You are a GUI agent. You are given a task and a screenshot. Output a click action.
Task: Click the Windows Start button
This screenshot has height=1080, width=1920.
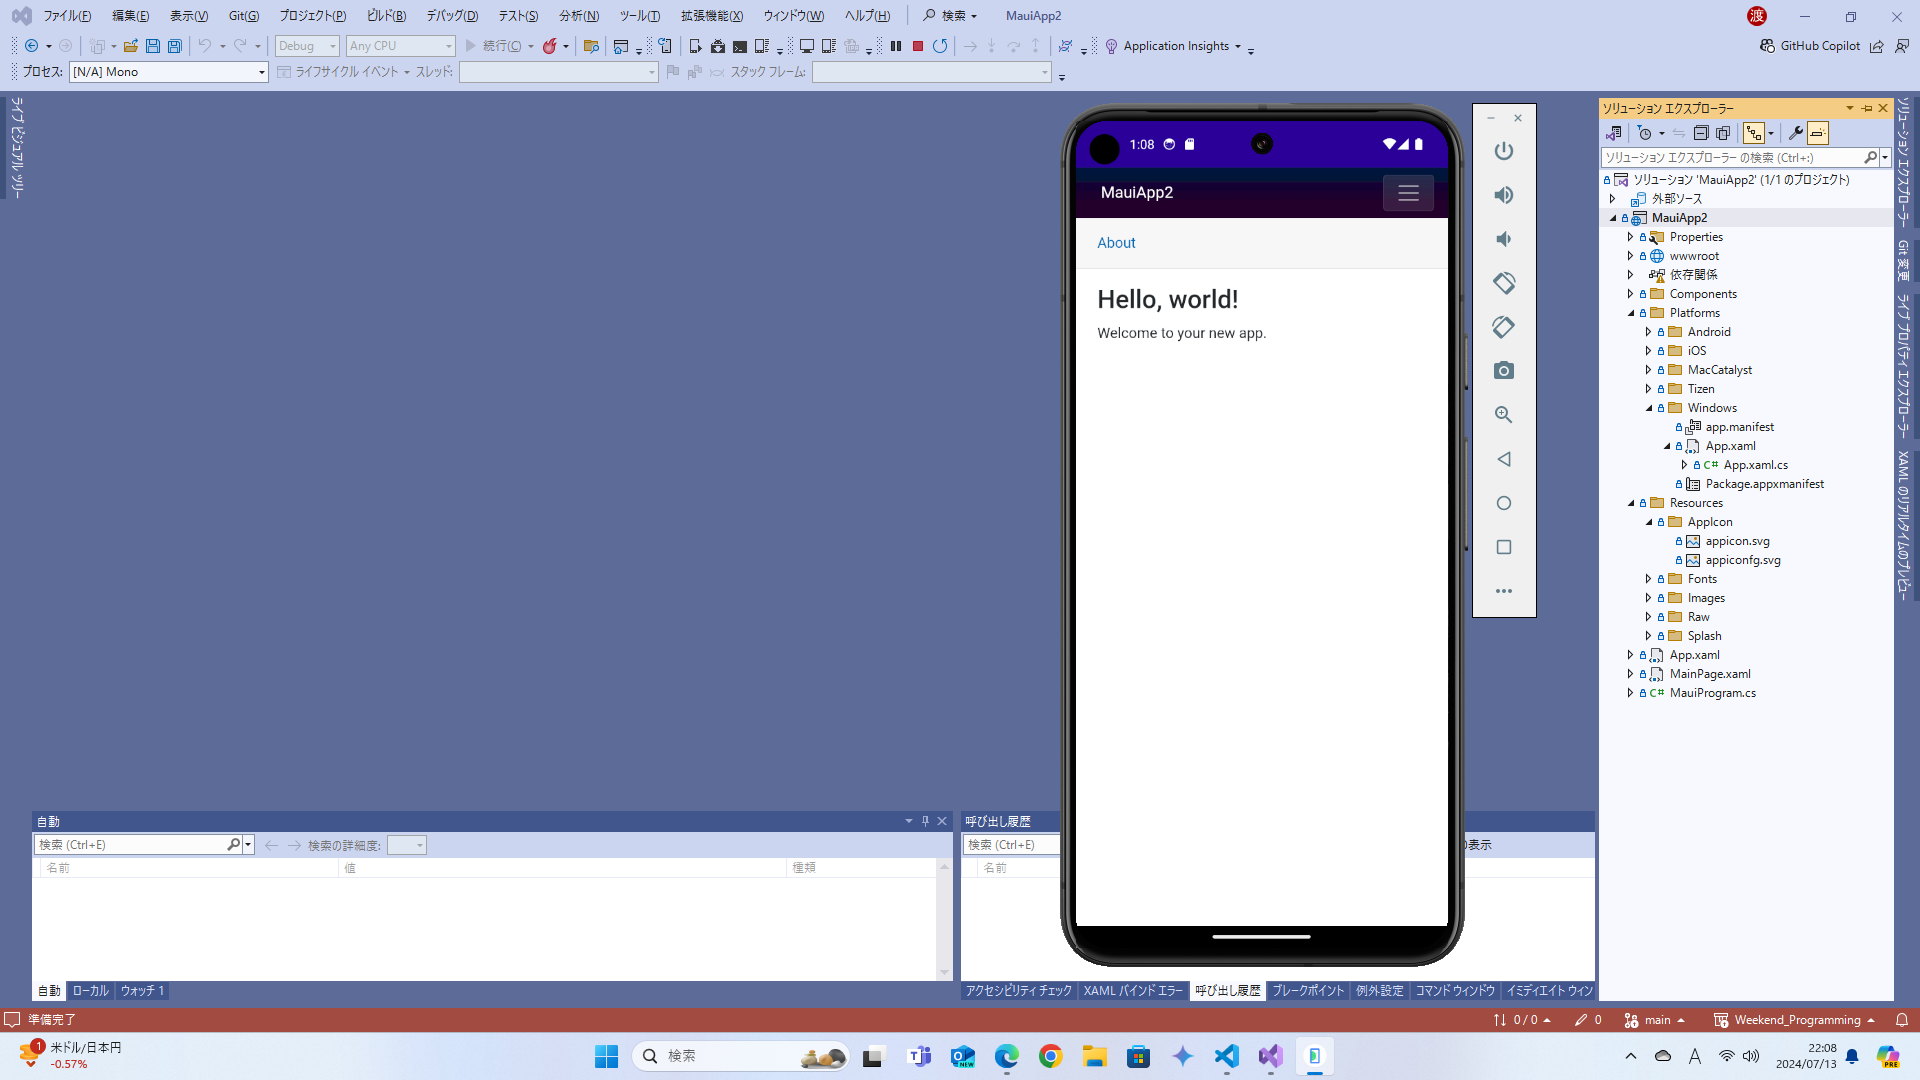tap(607, 1056)
